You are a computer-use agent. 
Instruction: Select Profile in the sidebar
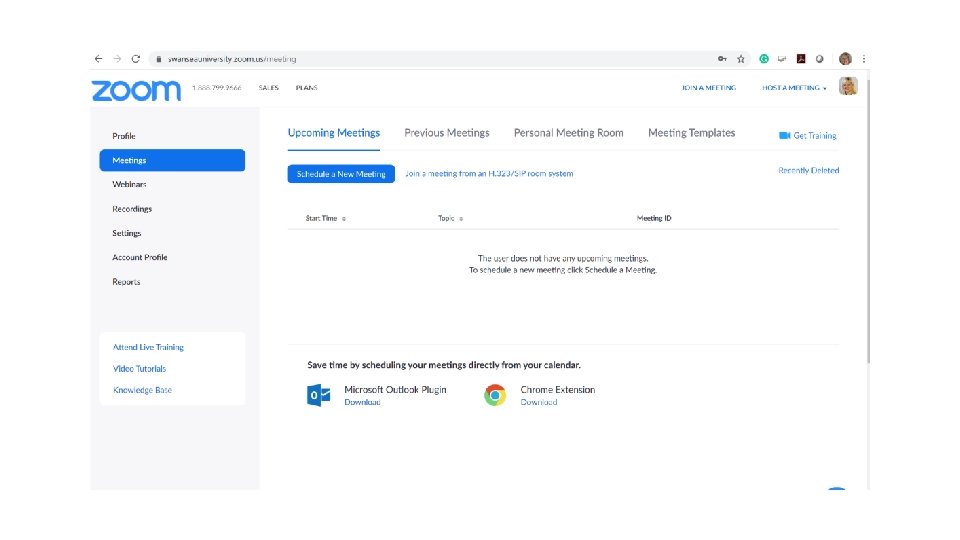[124, 136]
